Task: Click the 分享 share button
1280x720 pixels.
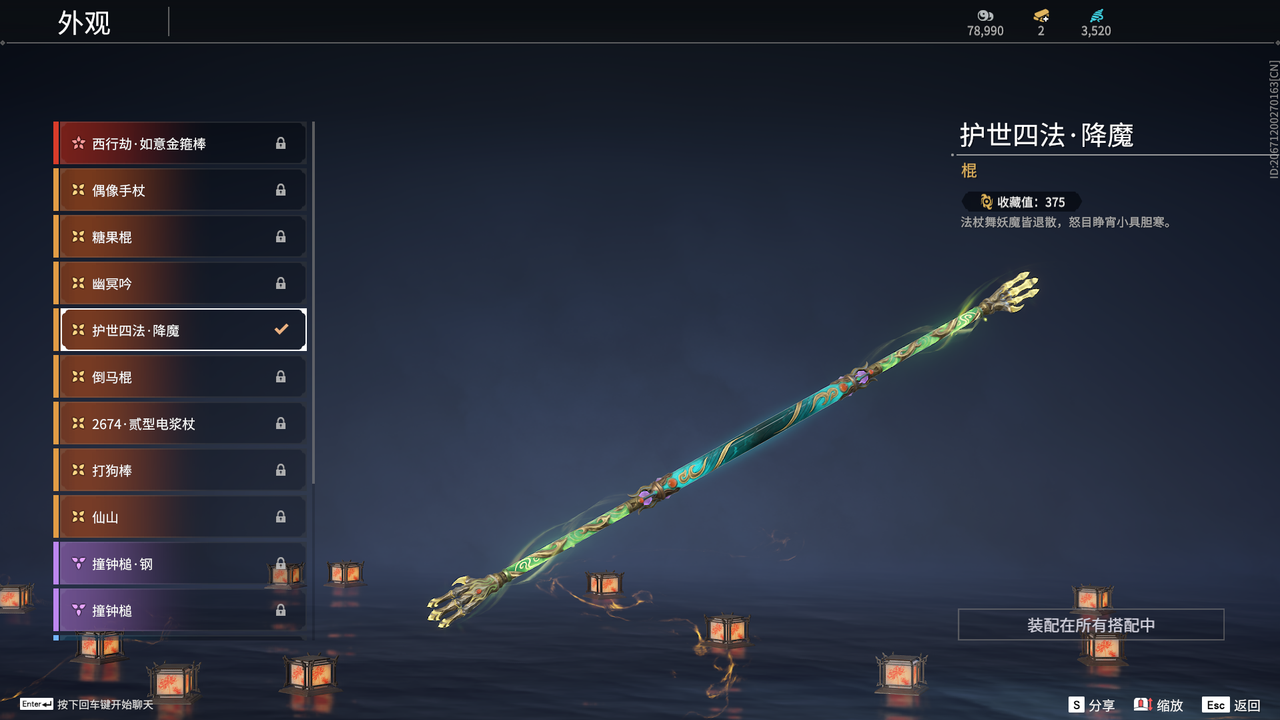Action: click(1091, 705)
